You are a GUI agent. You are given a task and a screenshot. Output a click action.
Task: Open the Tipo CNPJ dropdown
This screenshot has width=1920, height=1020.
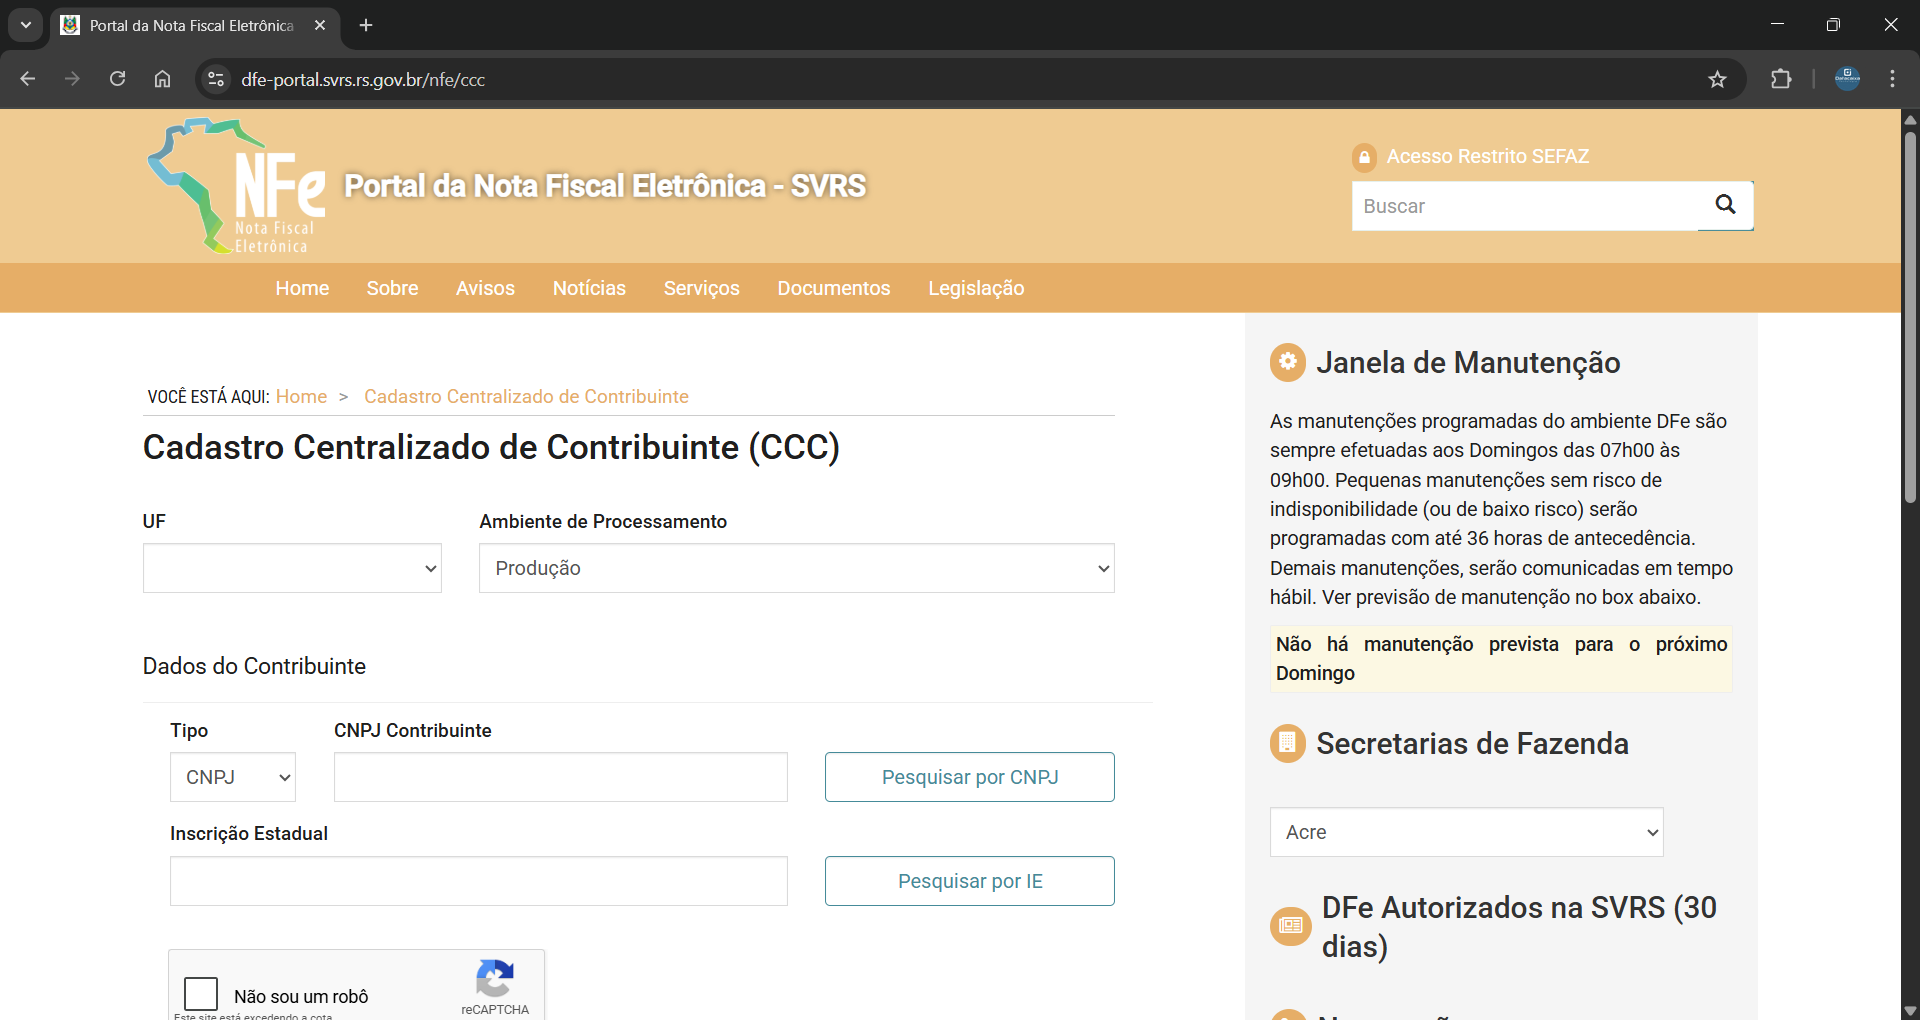pos(232,777)
